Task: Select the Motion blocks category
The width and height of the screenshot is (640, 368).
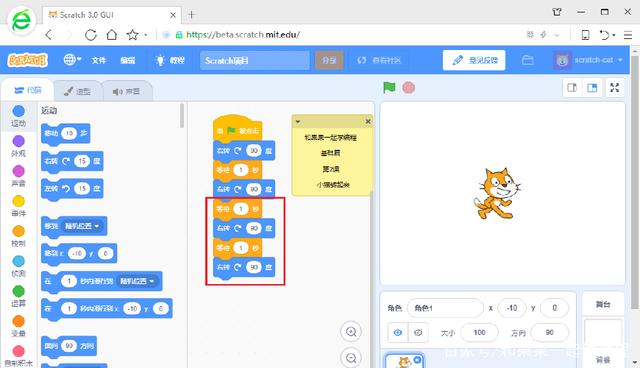Action: click(x=18, y=116)
